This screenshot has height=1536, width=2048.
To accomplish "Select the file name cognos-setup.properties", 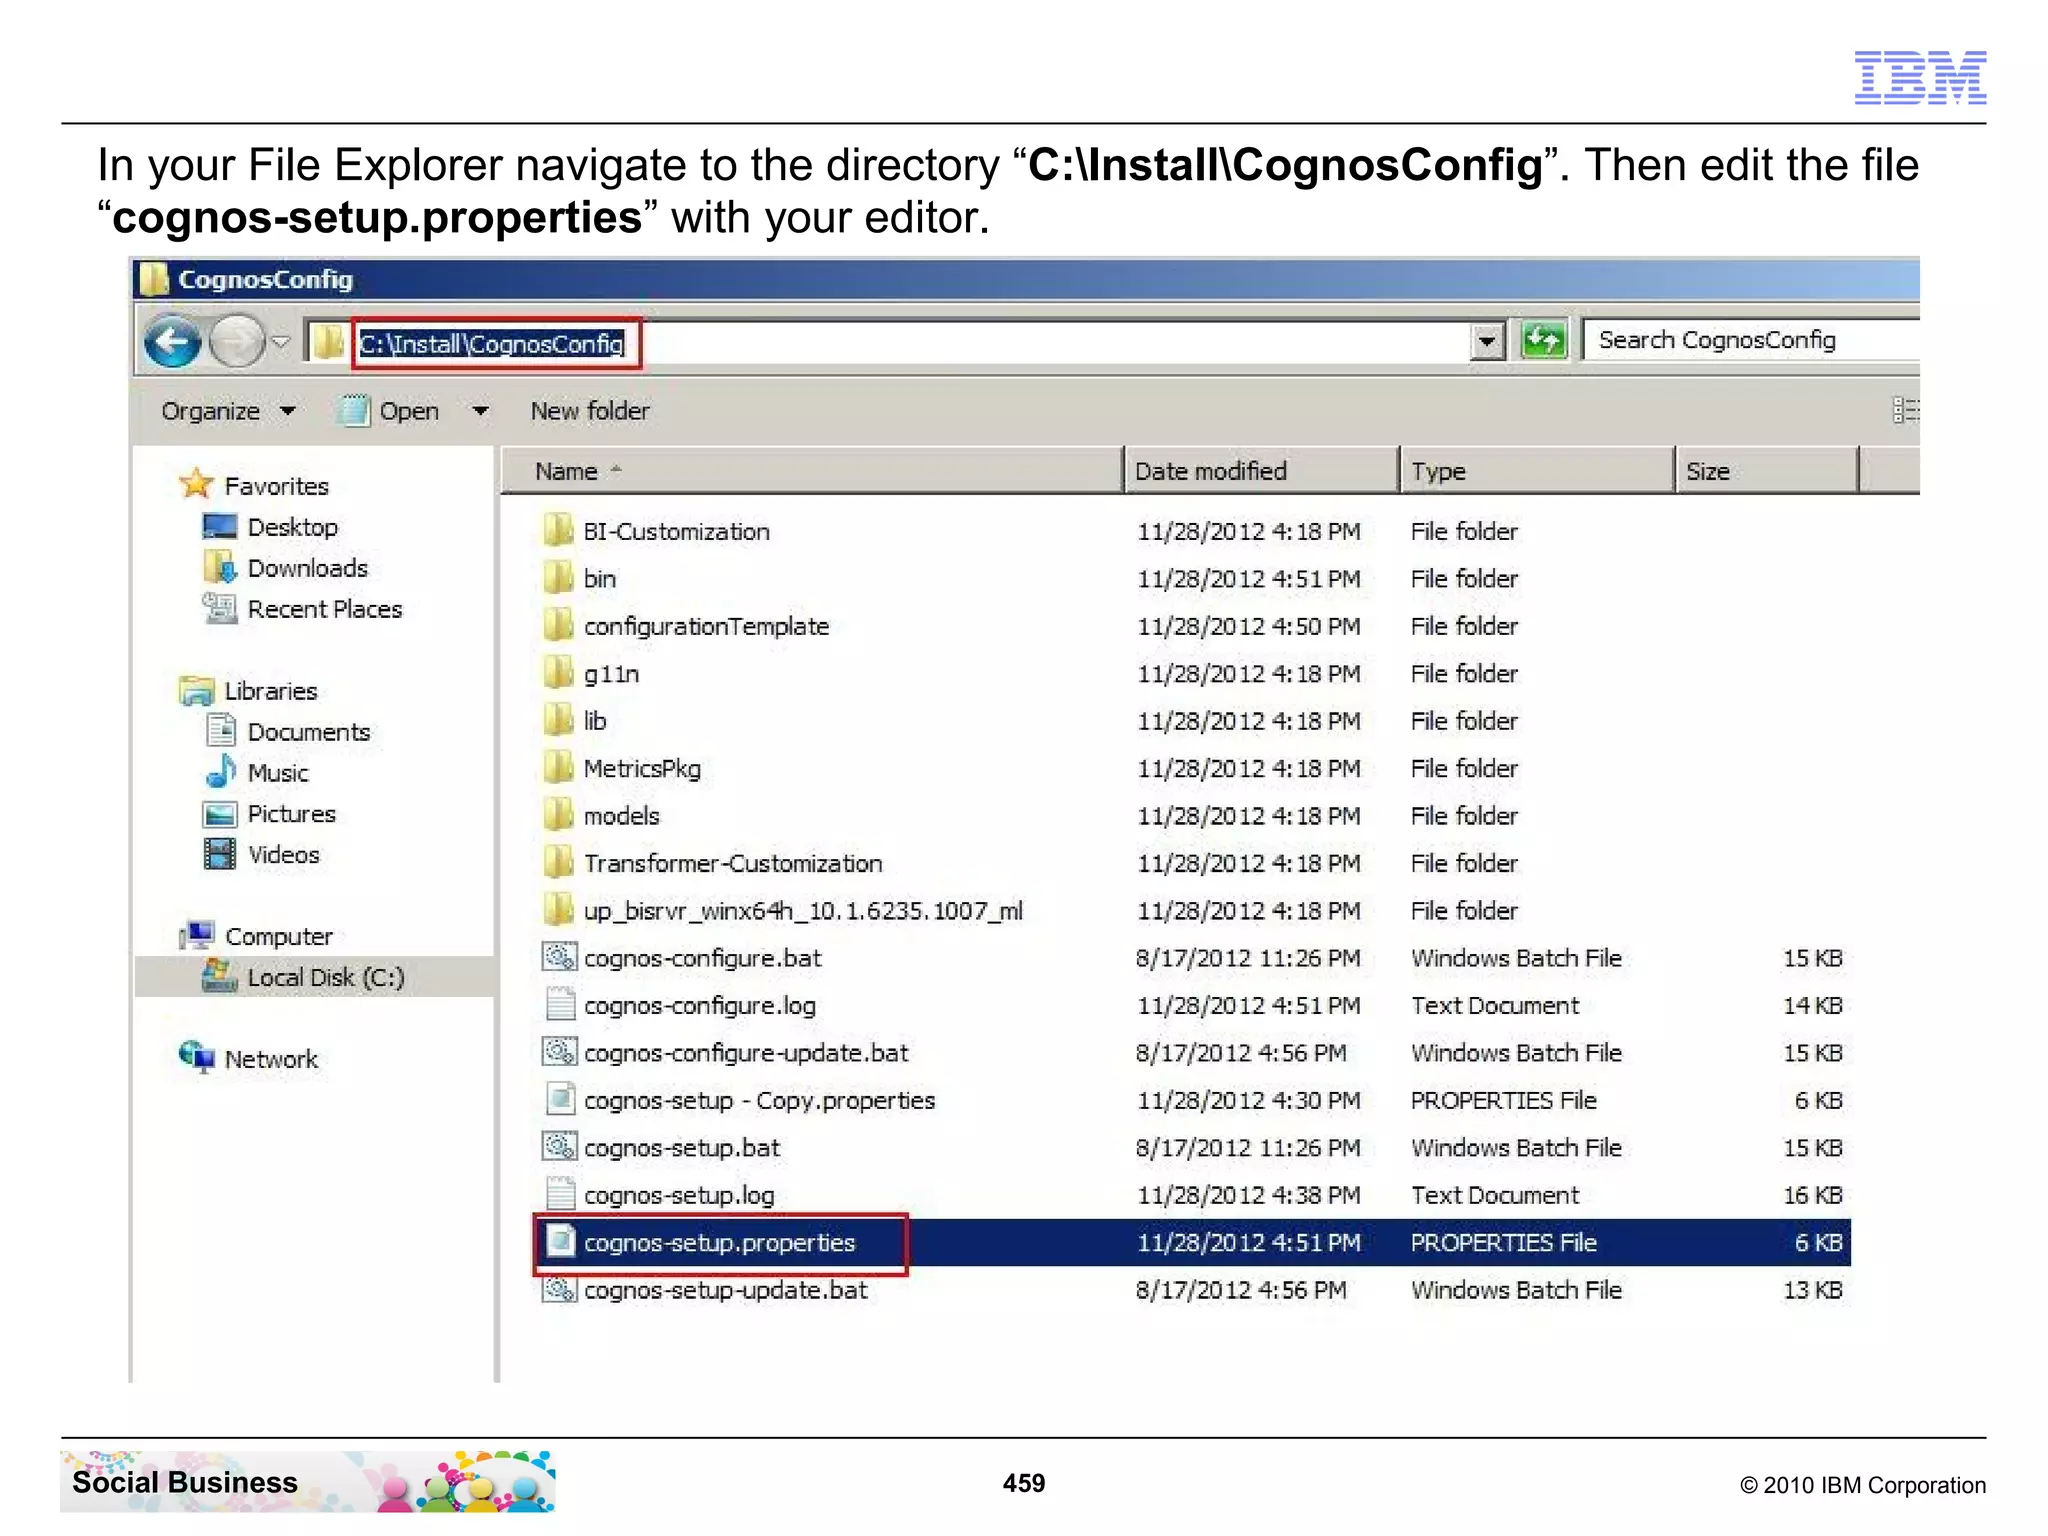I will click(x=719, y=1243).
